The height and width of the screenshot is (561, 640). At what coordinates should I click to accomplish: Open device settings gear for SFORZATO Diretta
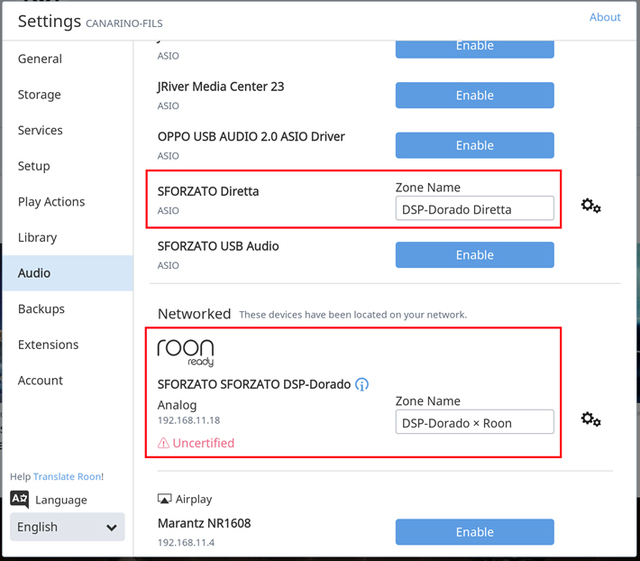[x=591, y=206]
